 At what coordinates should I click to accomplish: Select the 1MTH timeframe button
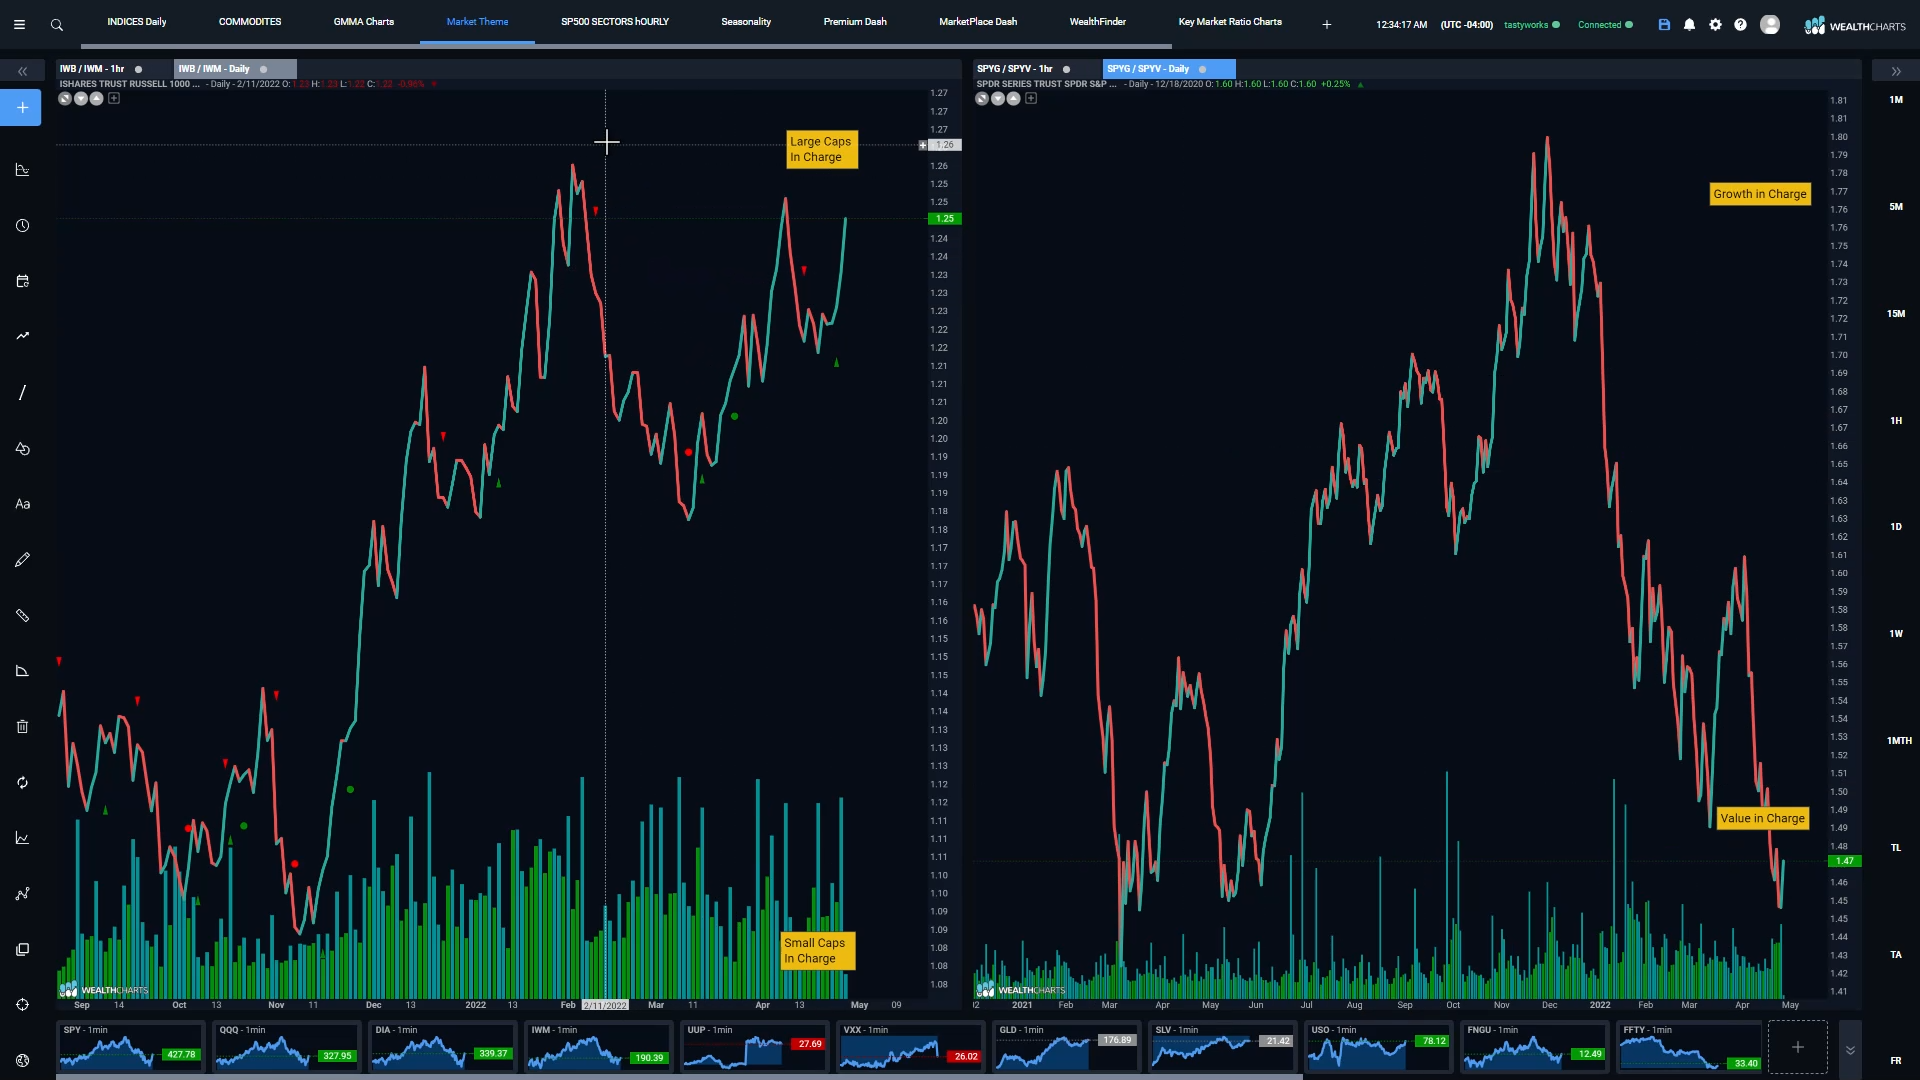click(x=1899, y=741)
